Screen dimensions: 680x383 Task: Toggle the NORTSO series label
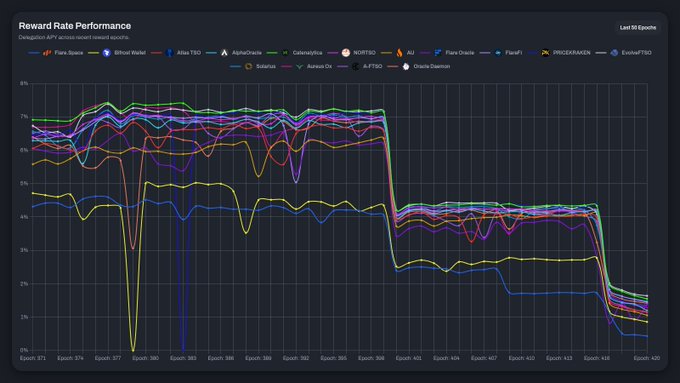click(x=364, y=52)
